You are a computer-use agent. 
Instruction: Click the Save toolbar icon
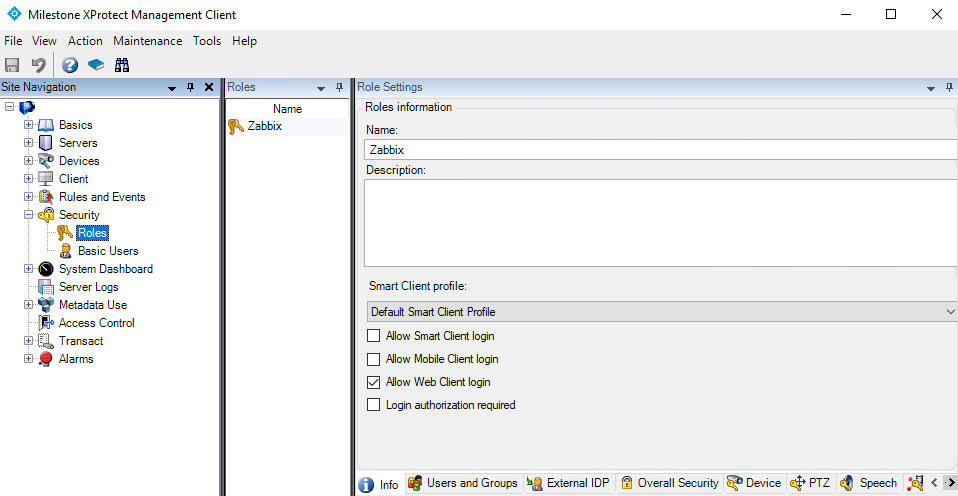click(x=12, y=65)
